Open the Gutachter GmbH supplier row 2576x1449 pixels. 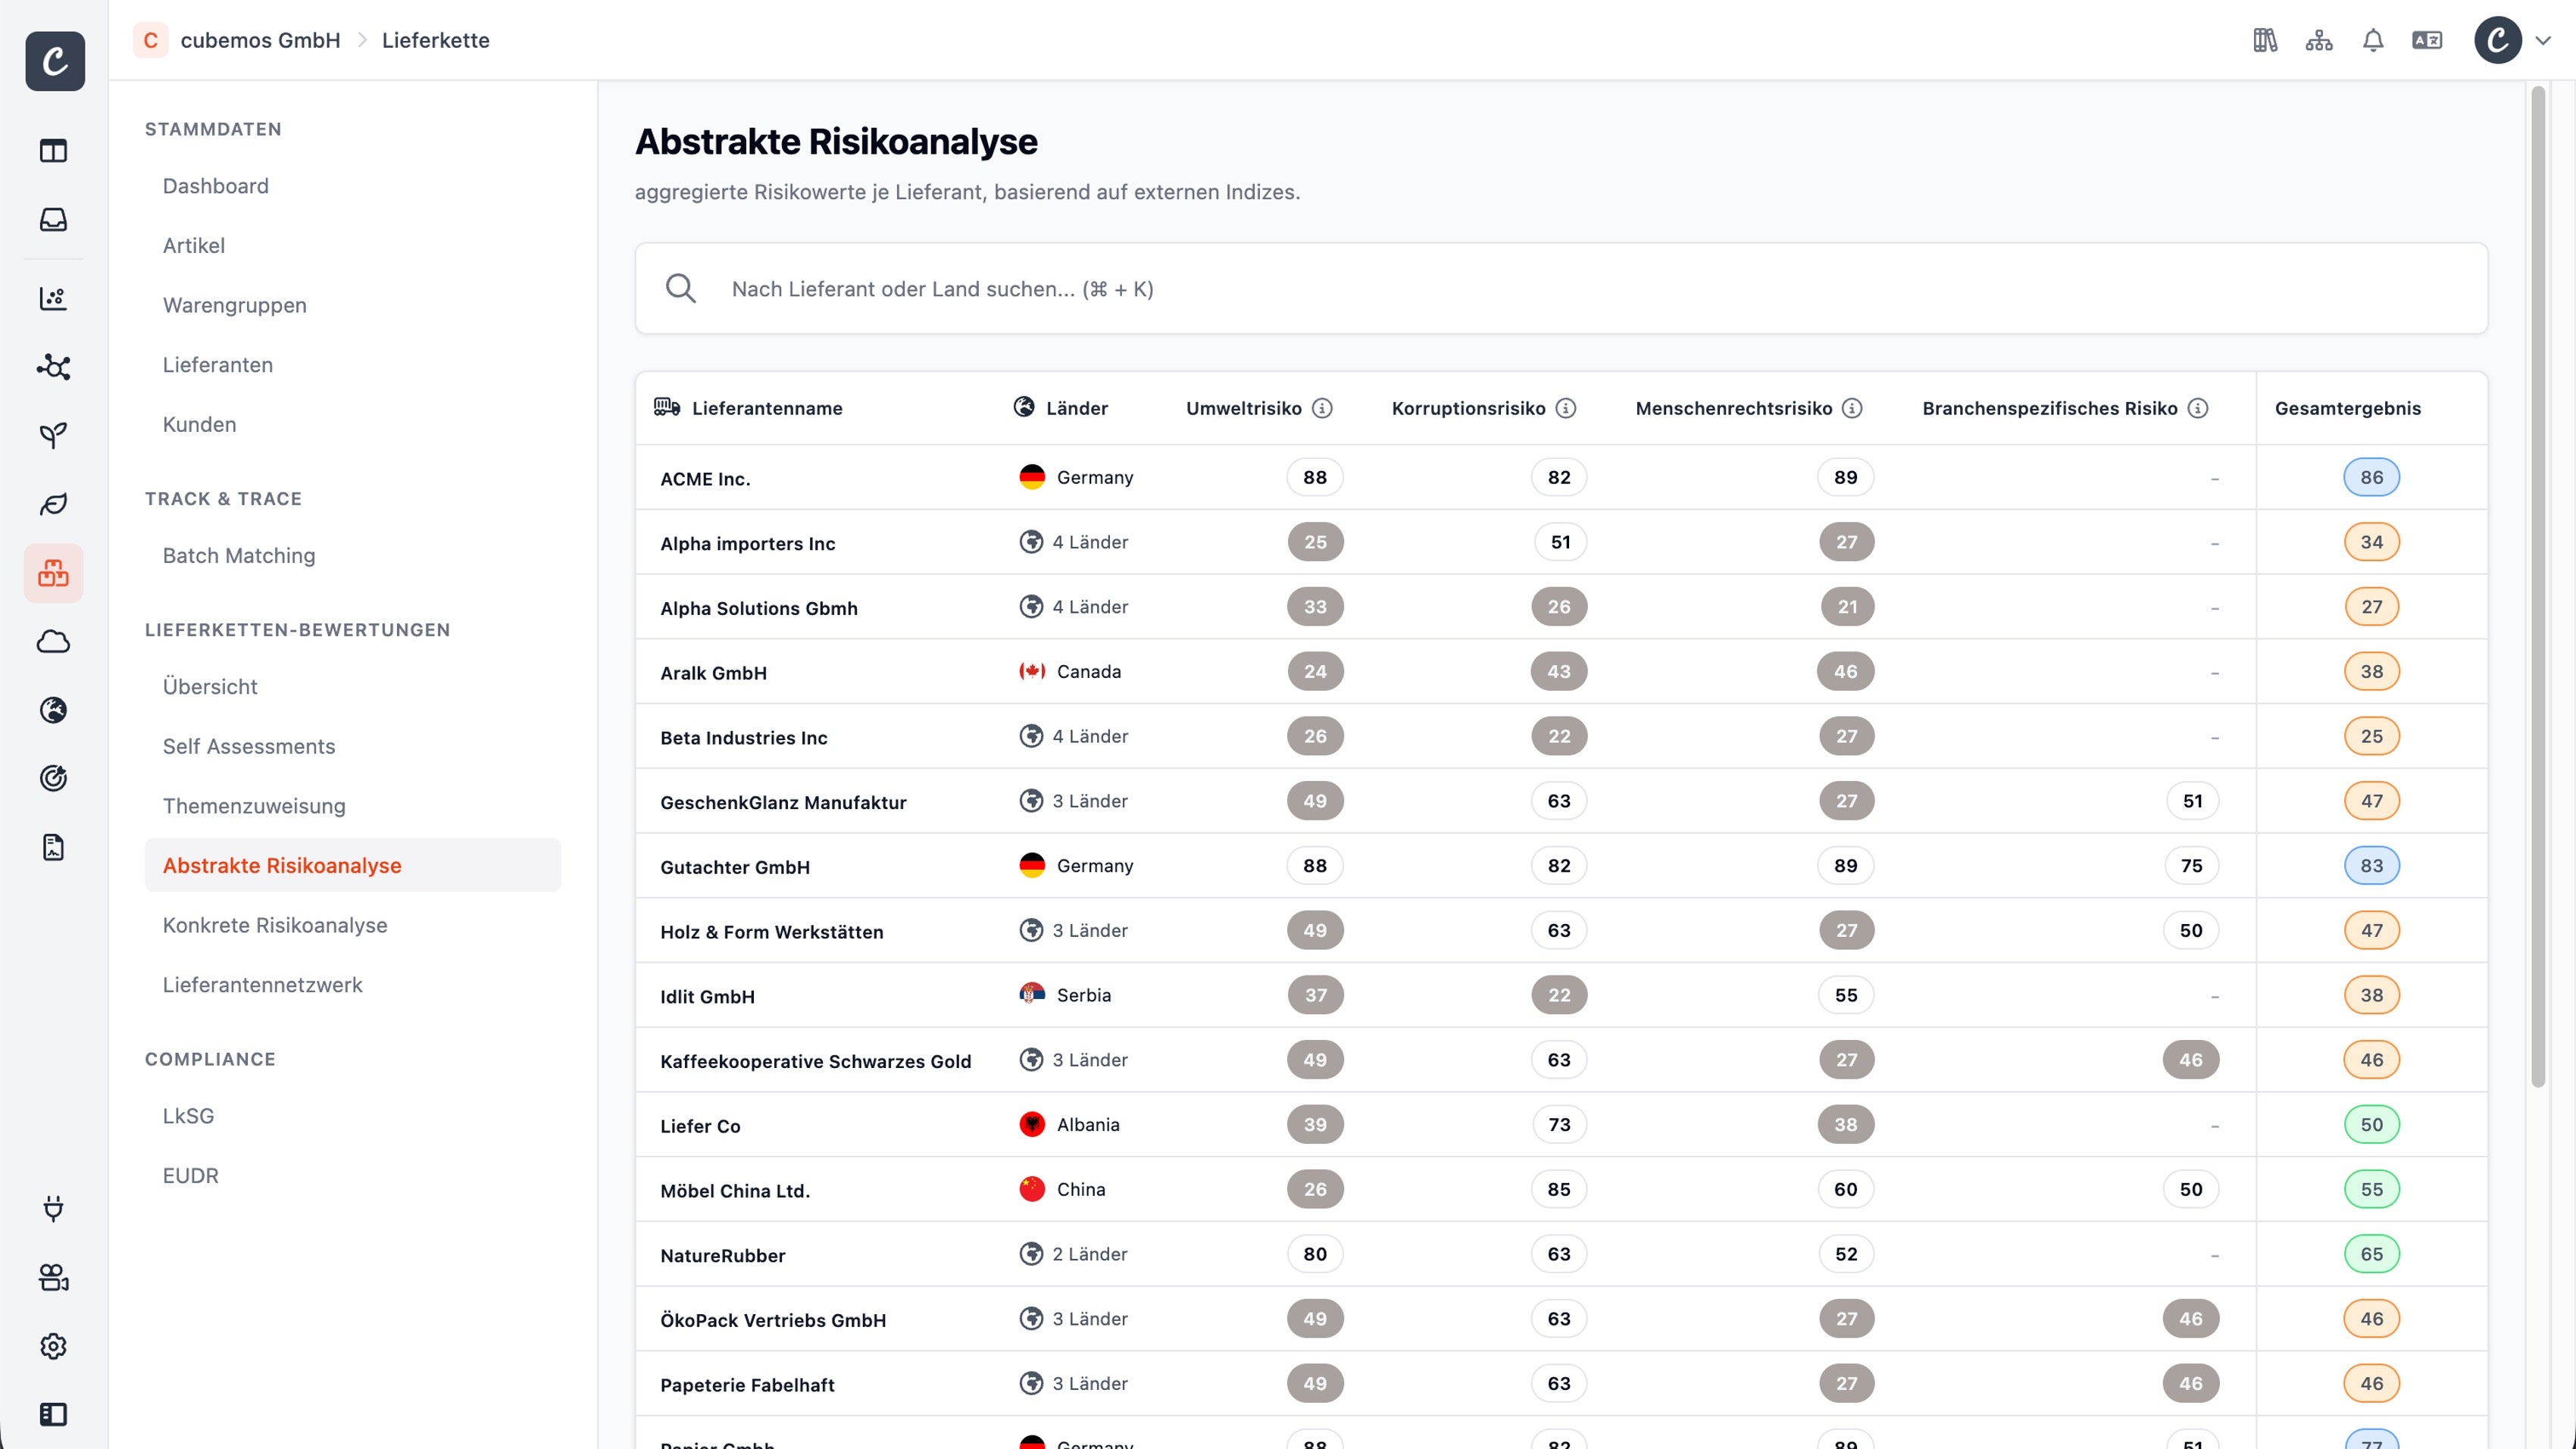1561,866
